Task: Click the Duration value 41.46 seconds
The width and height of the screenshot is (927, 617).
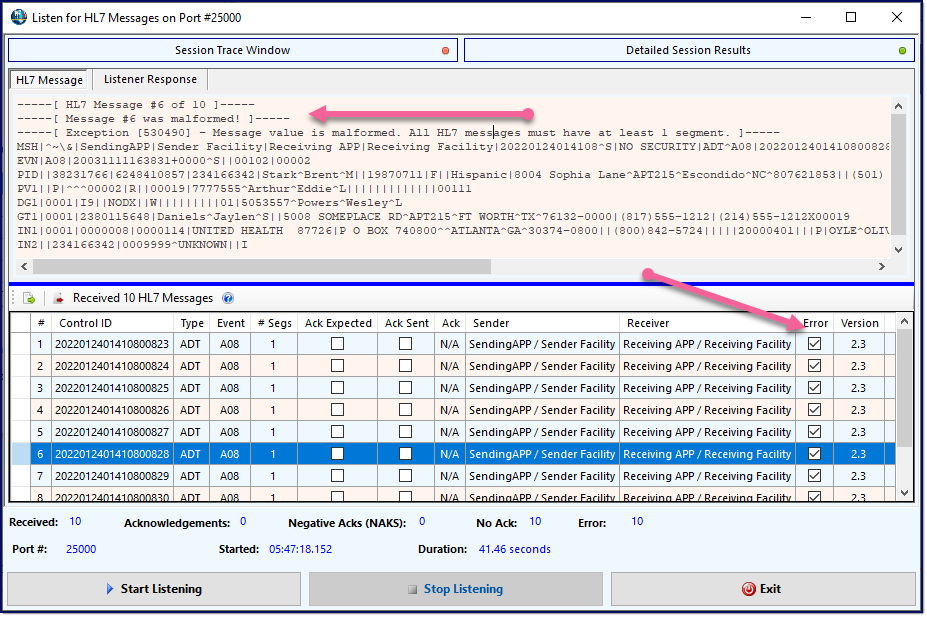Action: [514, 549]
